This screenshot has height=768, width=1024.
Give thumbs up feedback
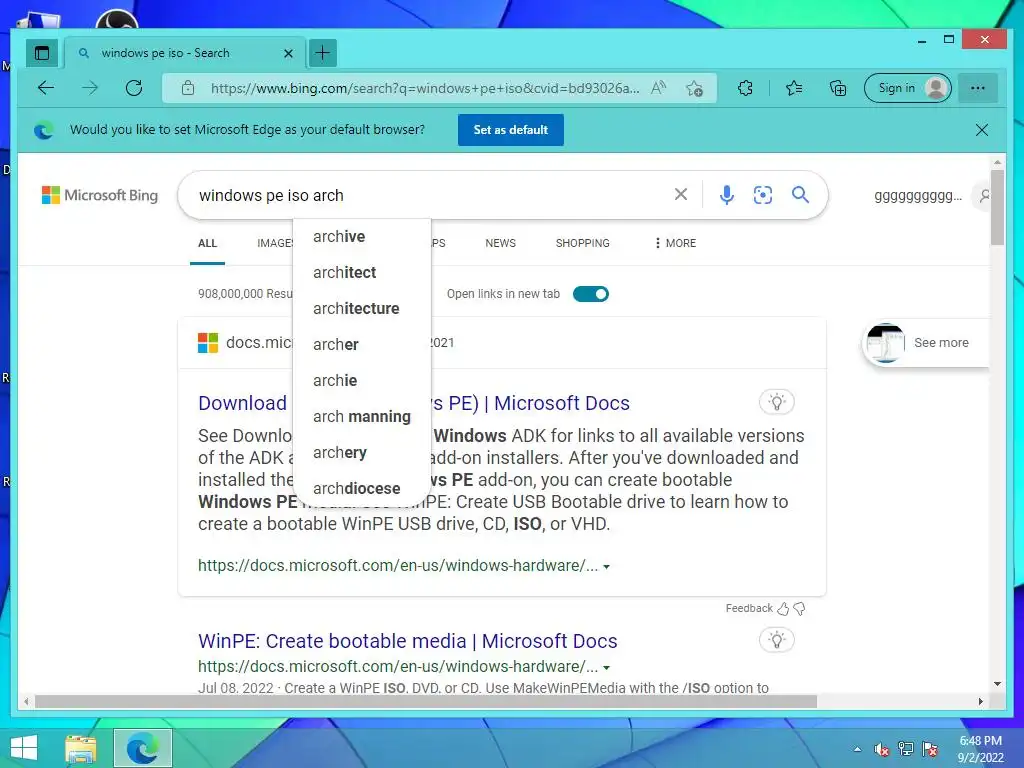coord(782,609)
